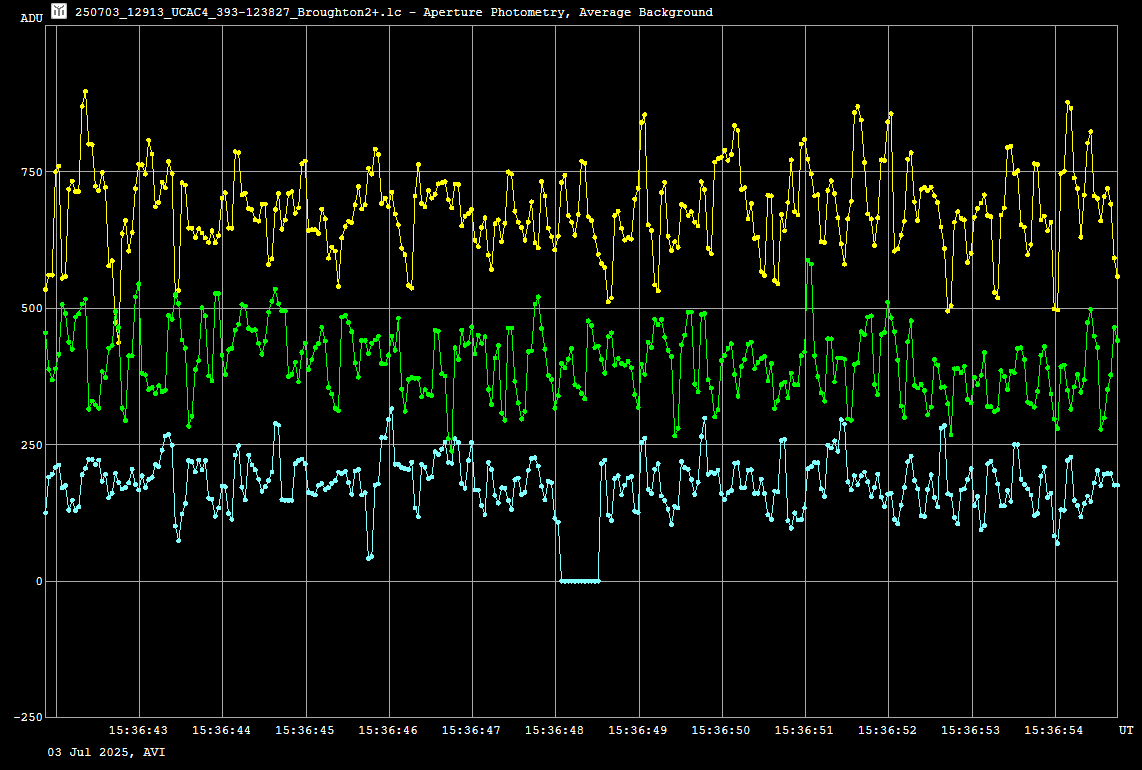The height and width of the screenshot is (770, 1142).
Task: Click the 500 value on the vertical axis
Action: point(31,308)
